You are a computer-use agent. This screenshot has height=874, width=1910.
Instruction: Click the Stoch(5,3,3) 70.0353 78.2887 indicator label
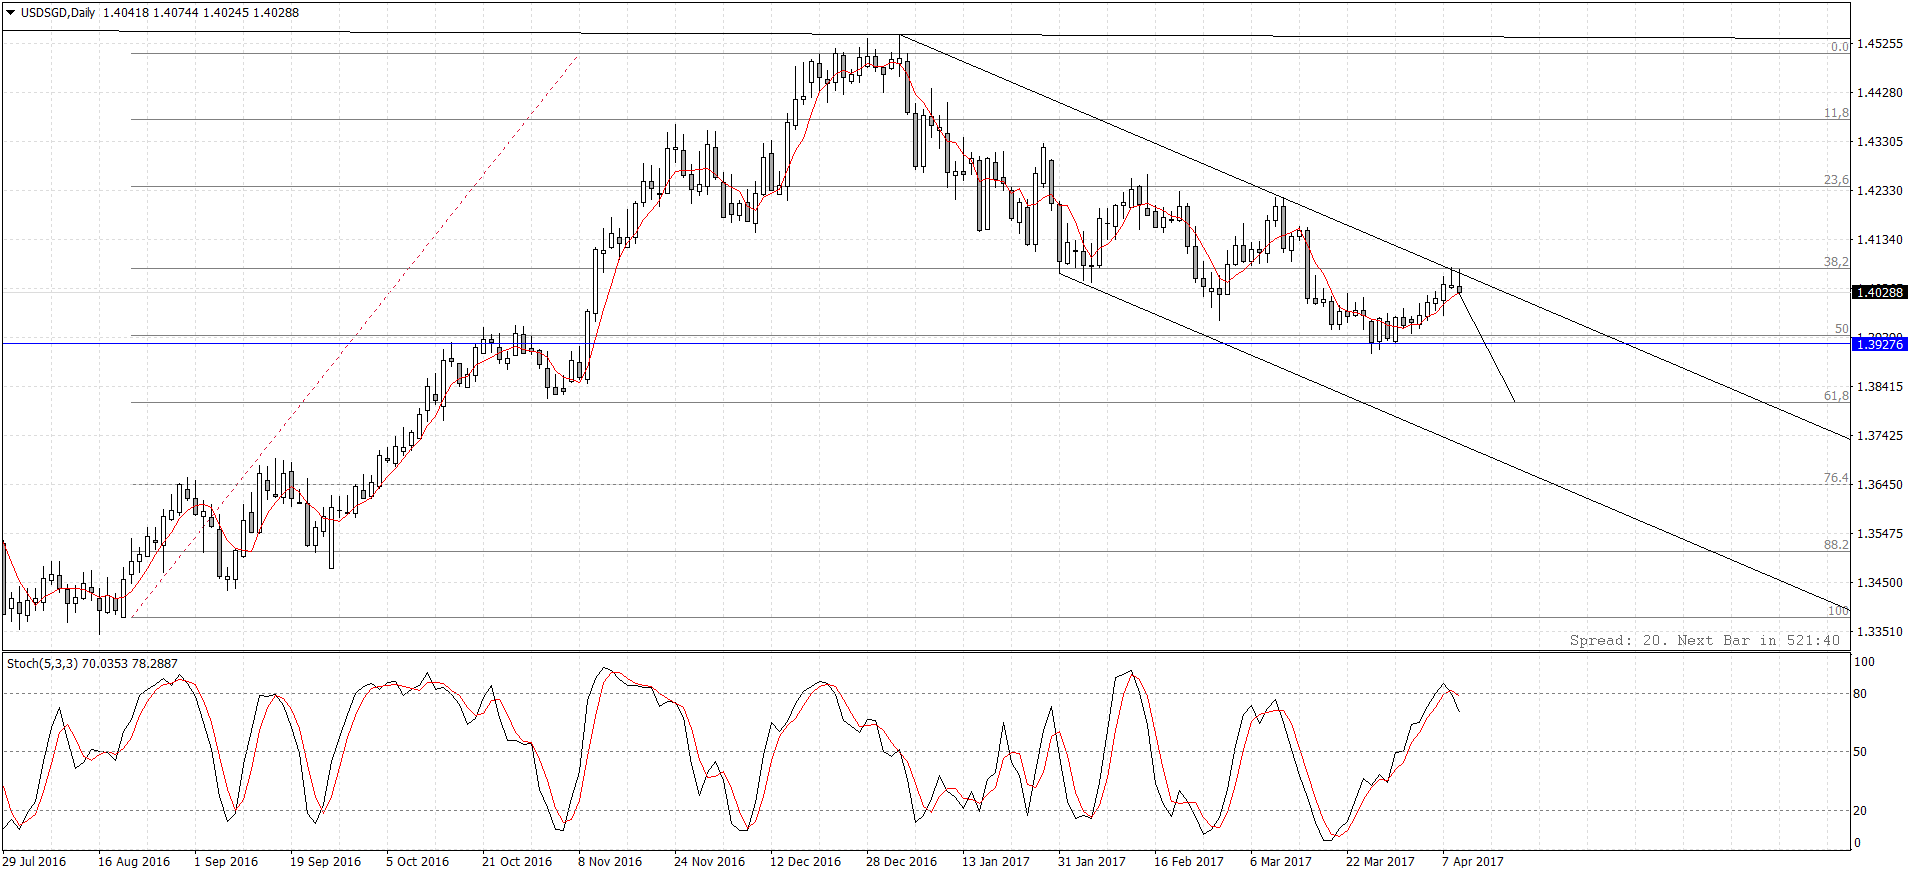92,664
